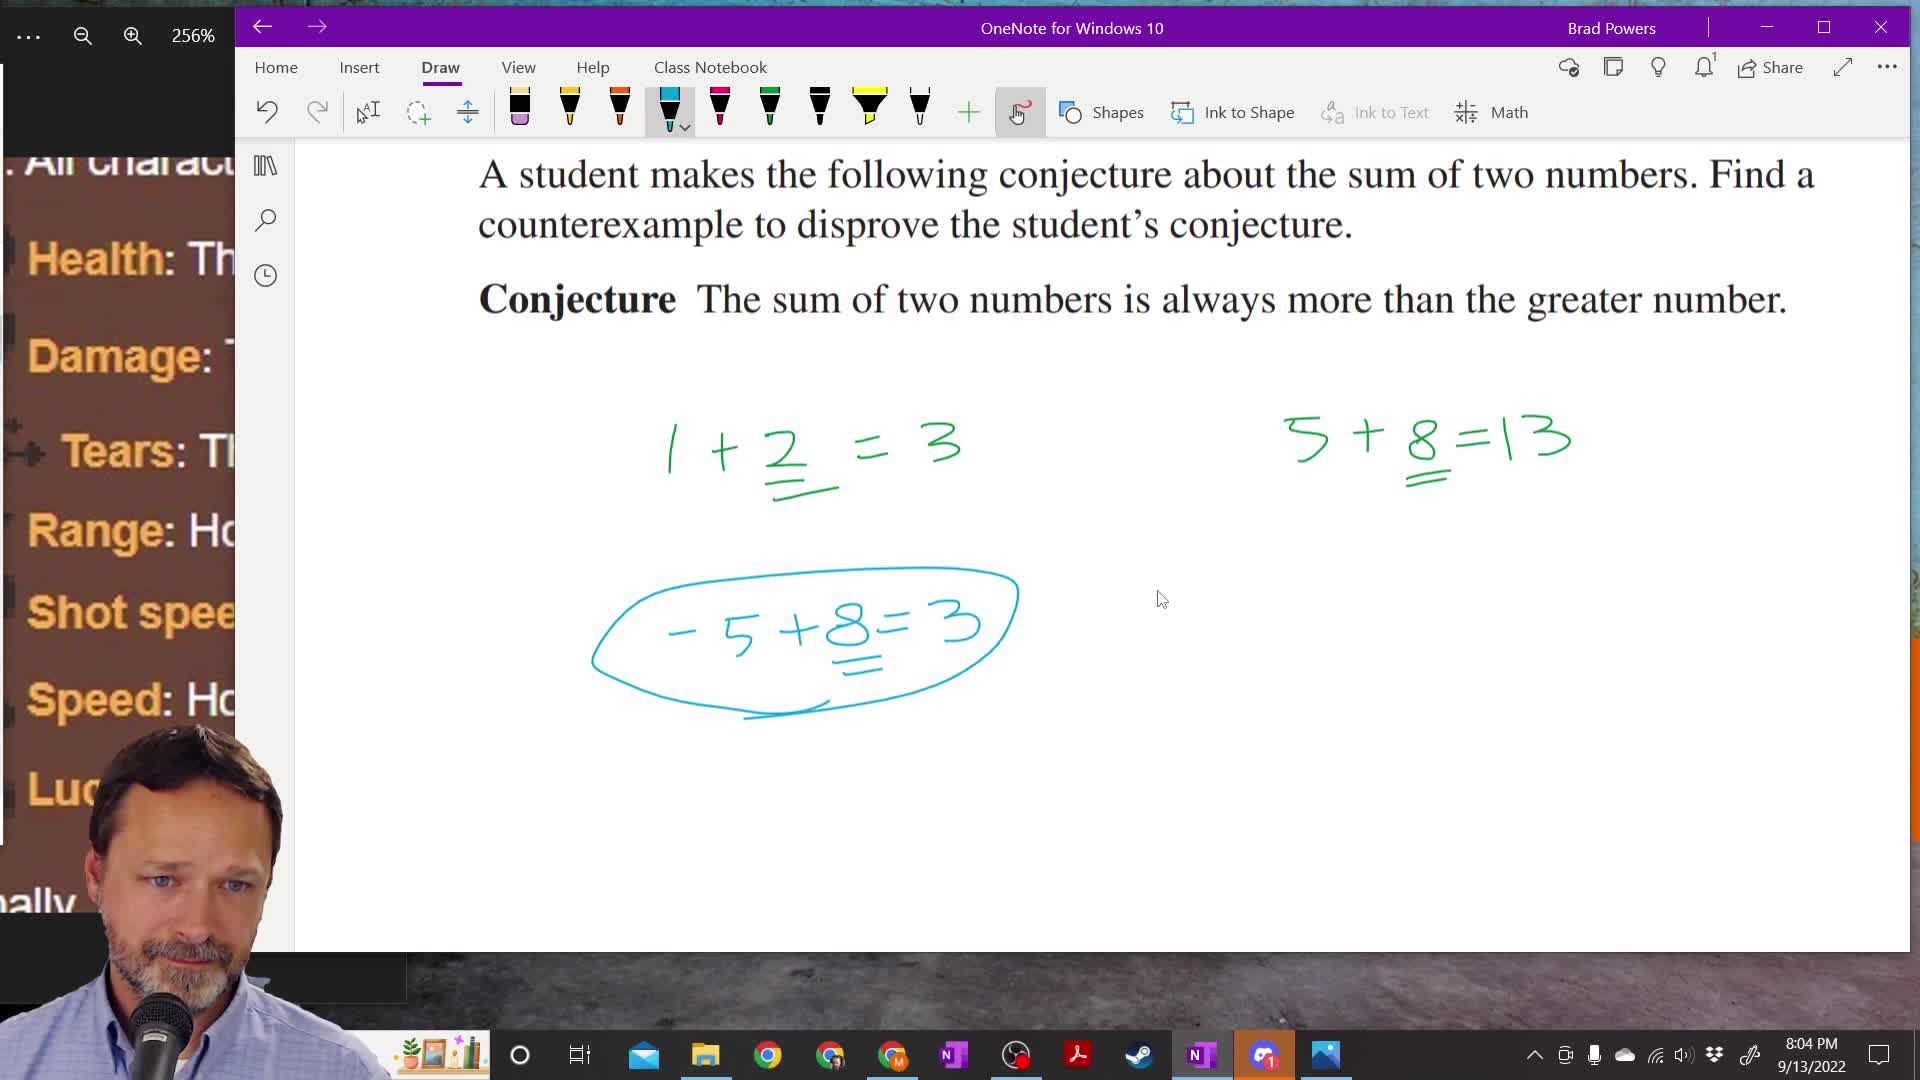Open the Math assistant

pos(1491,112)
